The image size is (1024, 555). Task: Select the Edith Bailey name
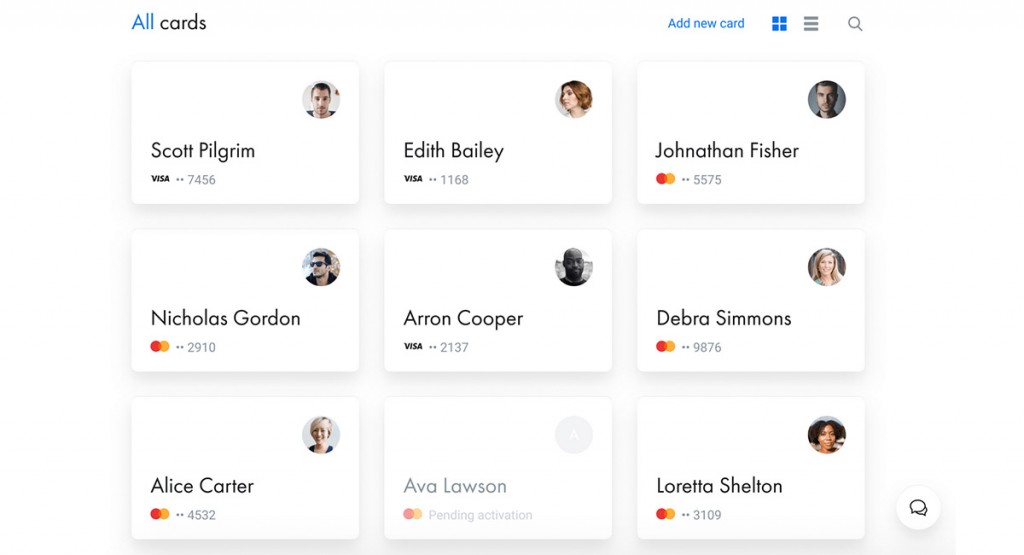point(453,151)
